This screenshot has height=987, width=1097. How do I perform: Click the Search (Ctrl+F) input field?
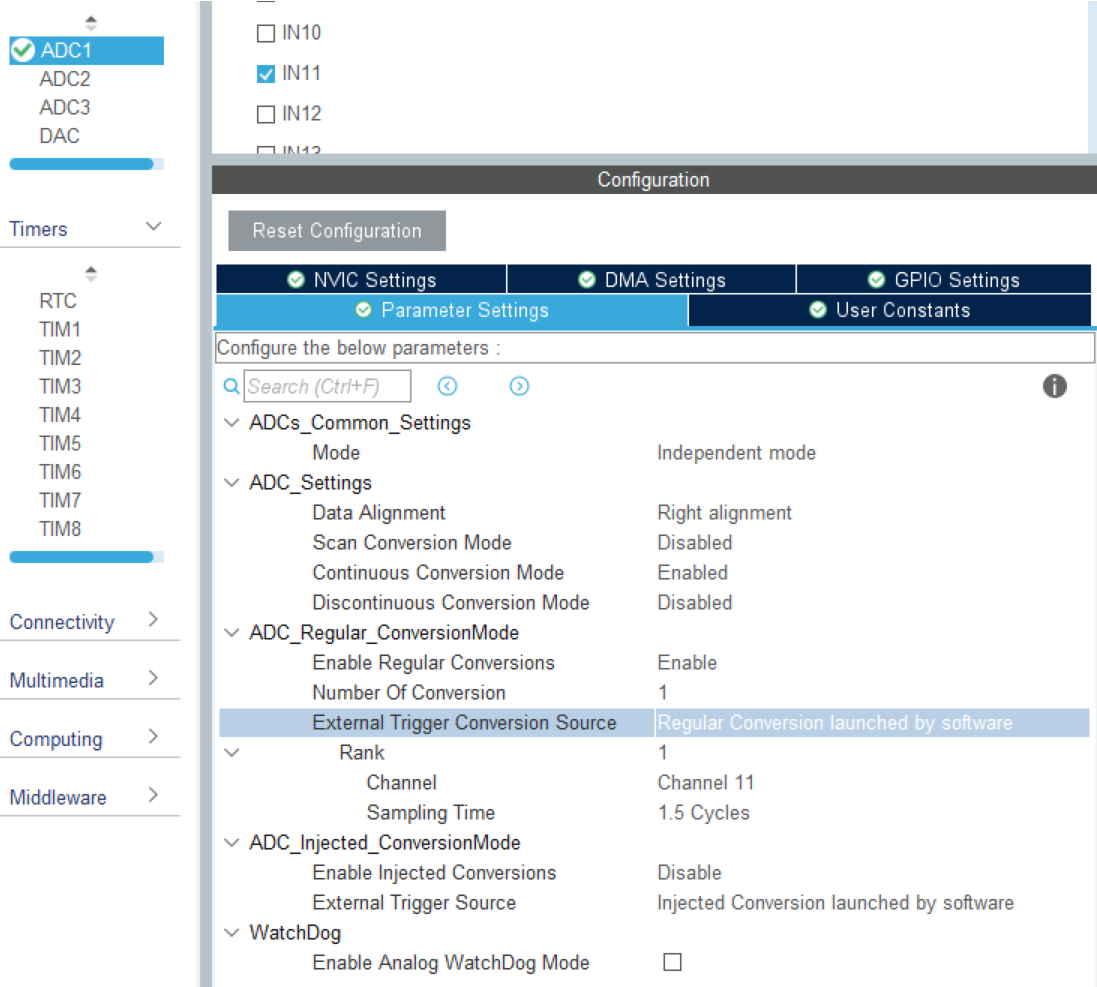(x=327, y=386)
